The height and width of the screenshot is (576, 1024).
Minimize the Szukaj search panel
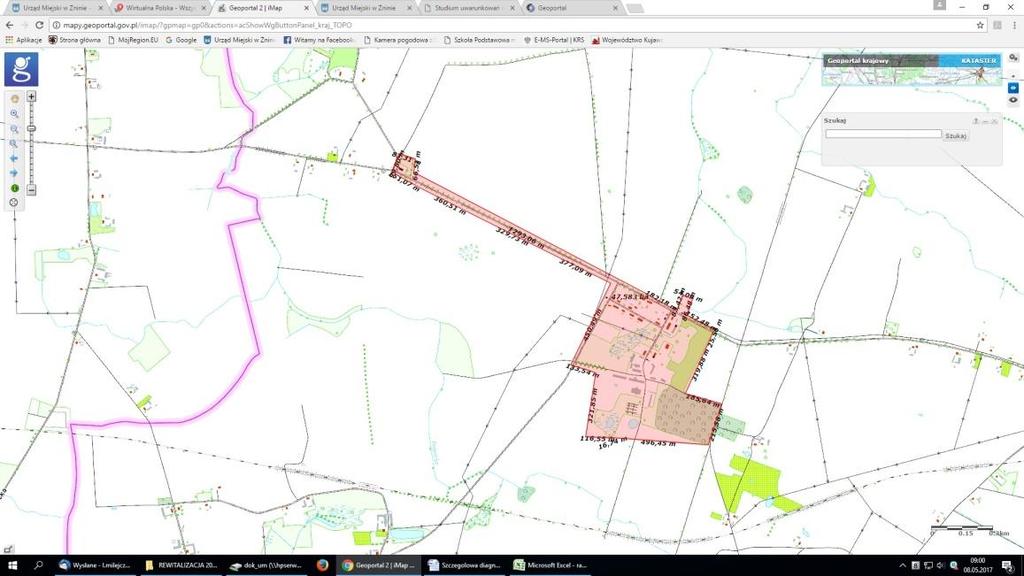point(985,121)
